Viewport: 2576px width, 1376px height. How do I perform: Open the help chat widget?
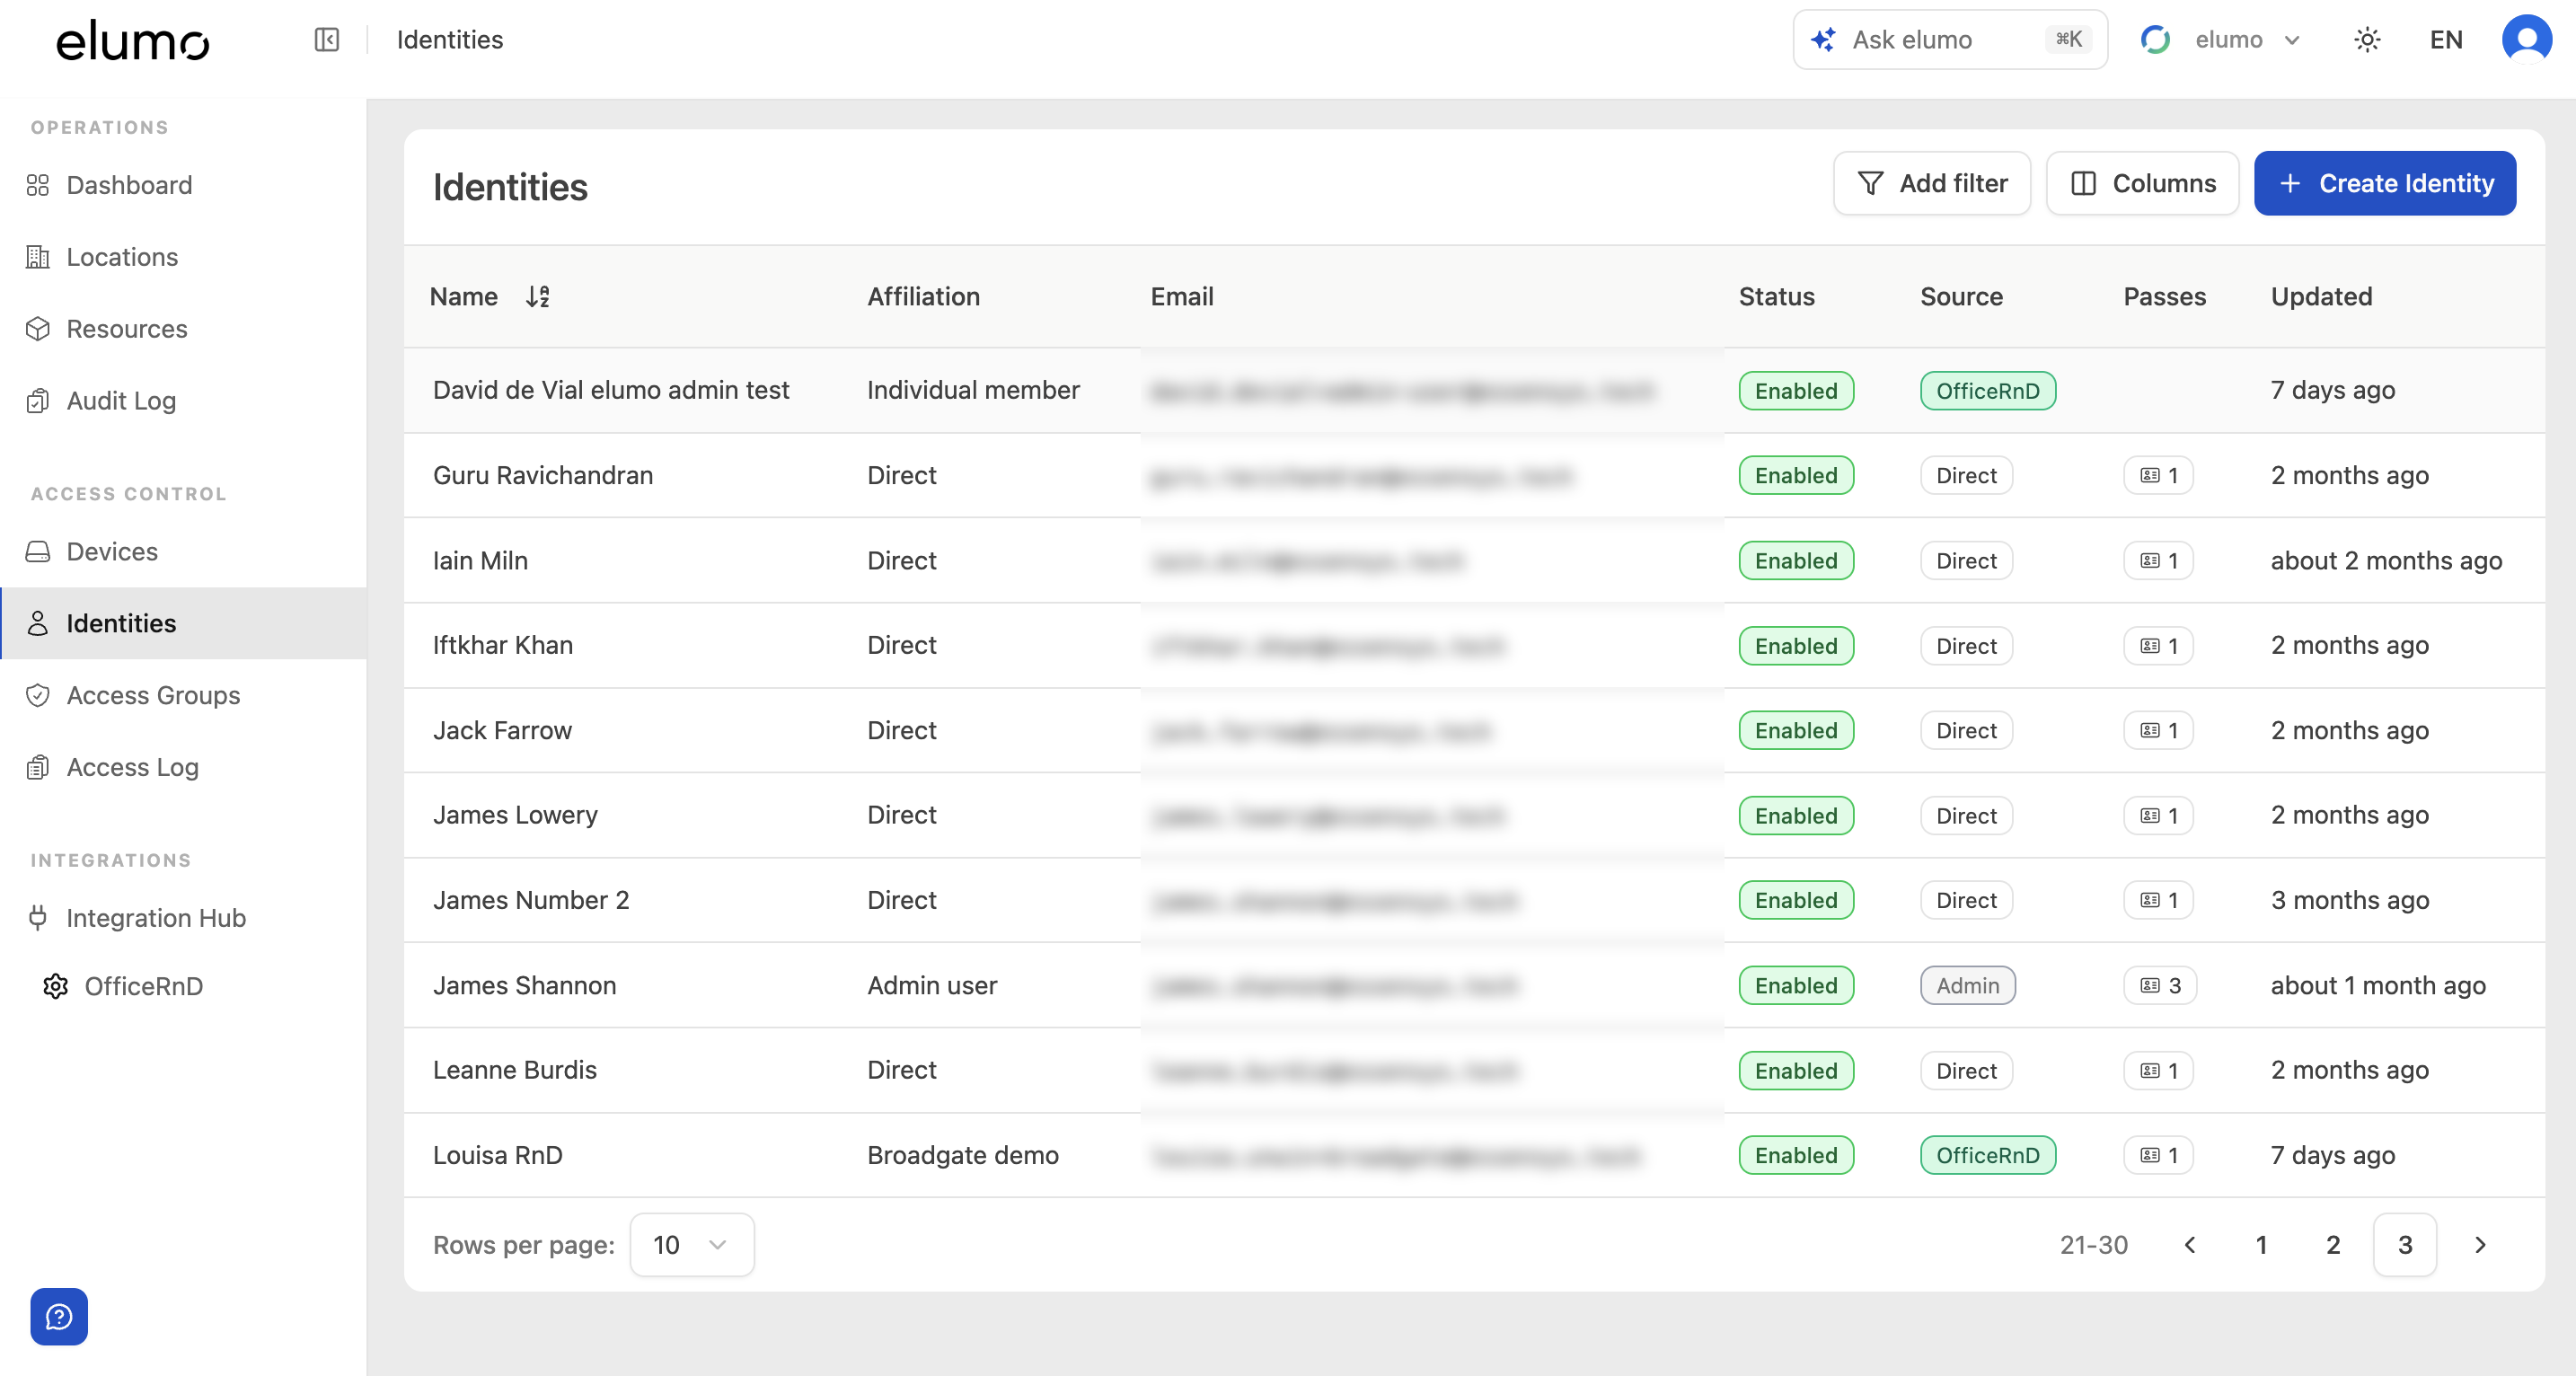(59, 1316)
